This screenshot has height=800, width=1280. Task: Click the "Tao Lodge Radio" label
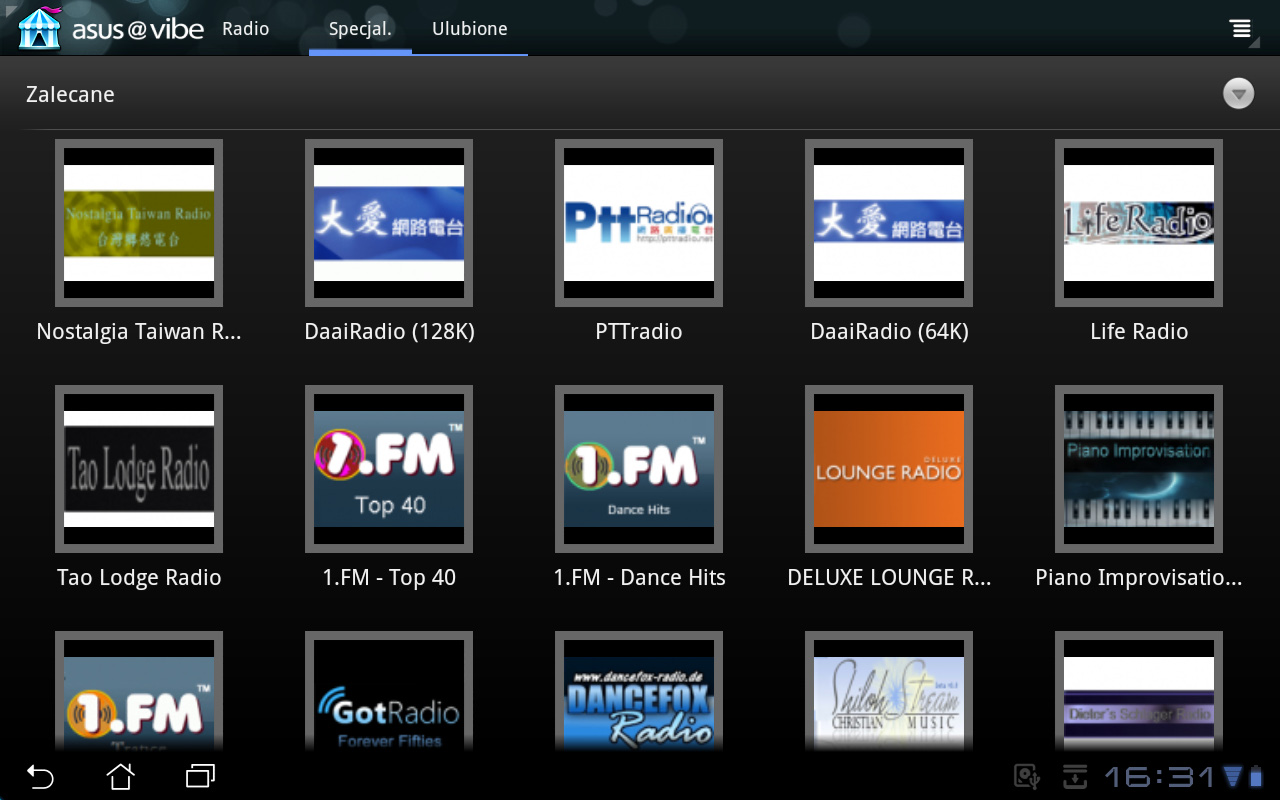[139, 578]
